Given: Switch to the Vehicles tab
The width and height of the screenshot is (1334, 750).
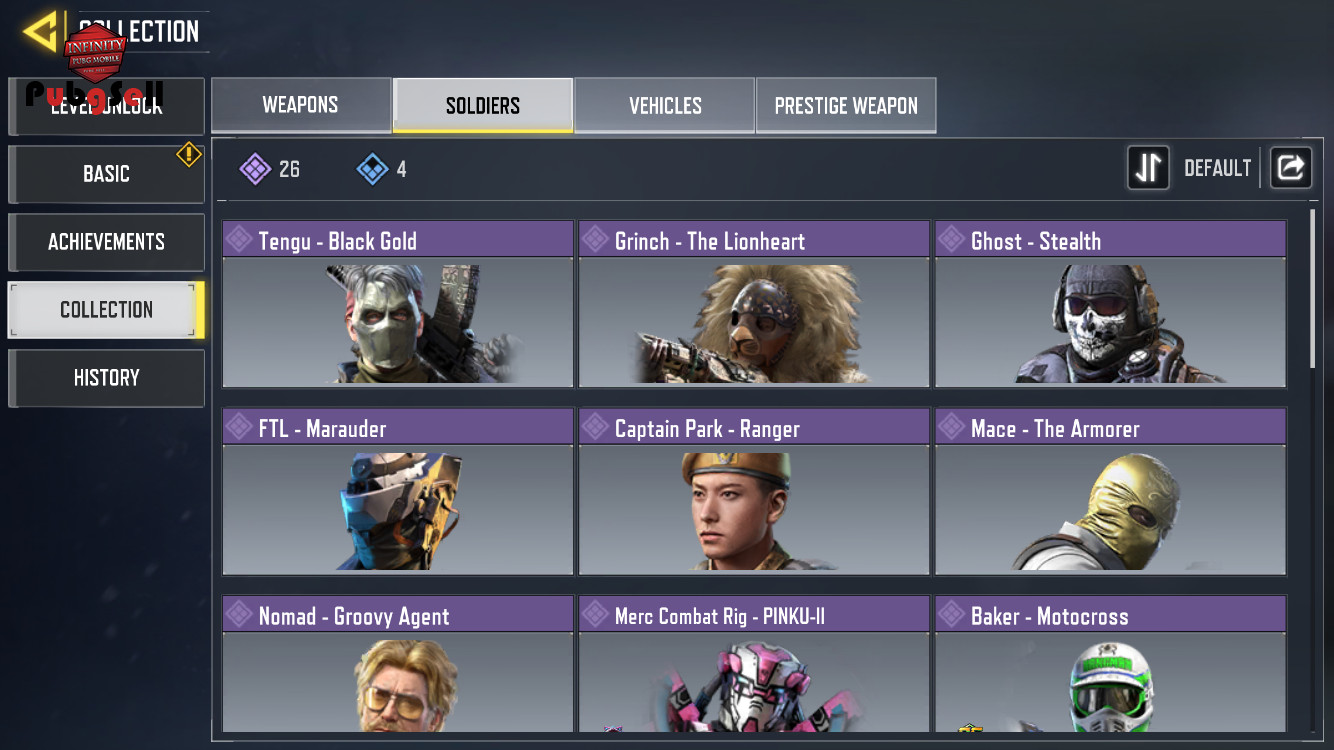Looking at the screenshot, I should (x=665, y=105).
